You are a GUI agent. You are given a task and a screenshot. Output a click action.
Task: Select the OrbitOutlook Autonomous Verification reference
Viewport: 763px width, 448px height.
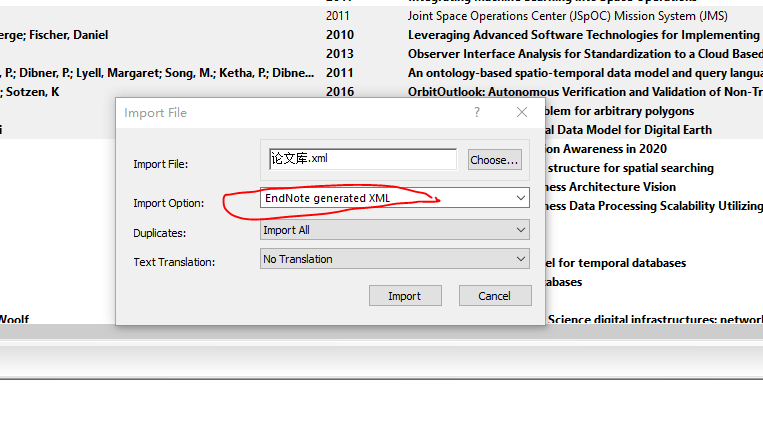tap(585, 92)
